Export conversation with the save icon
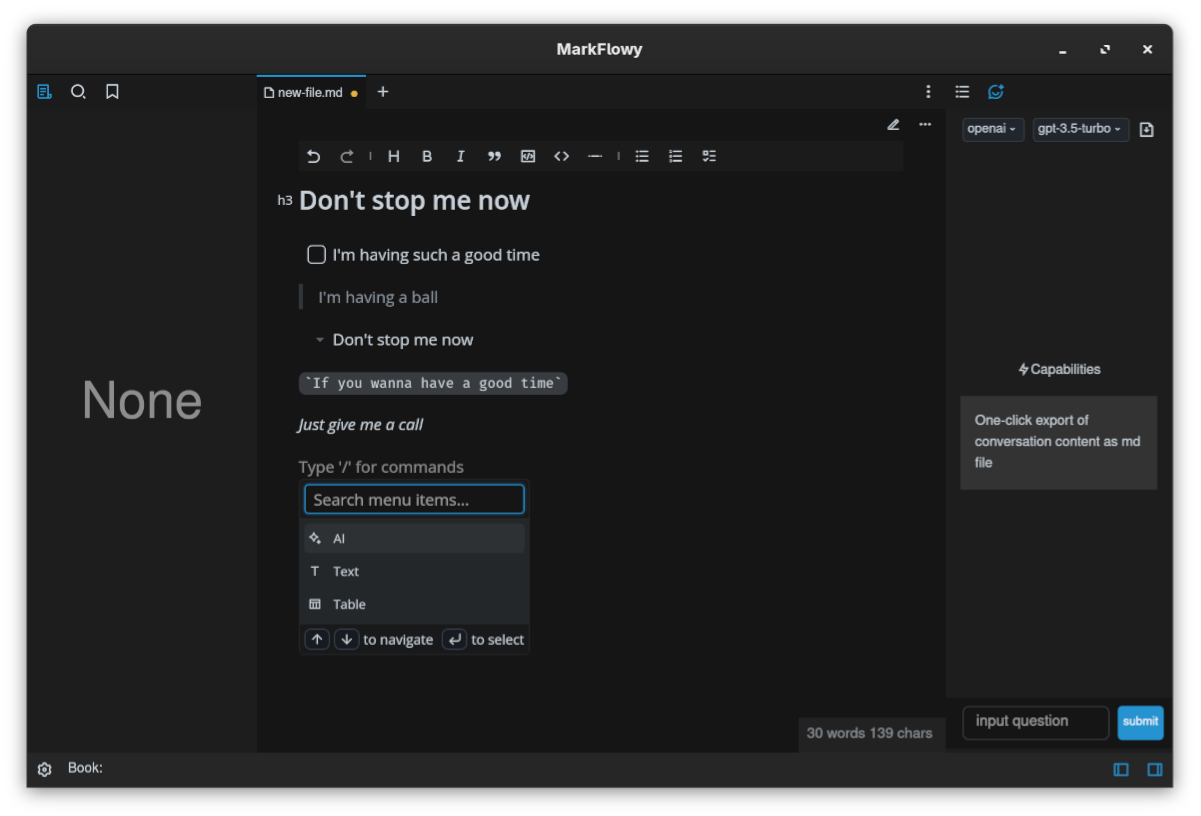This screenshot has height=816, width=1201. (x=1146, y=130)
